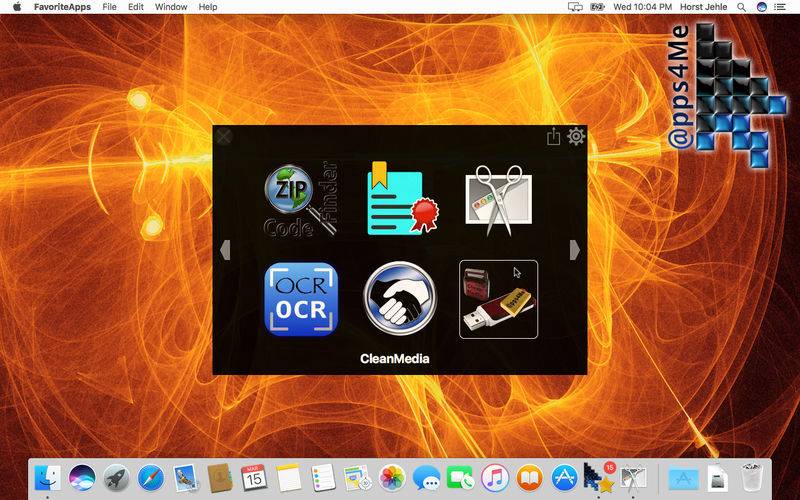Open the scissors screenshot snipping app icon
800x500 pixels.
[x=499, y=200]
